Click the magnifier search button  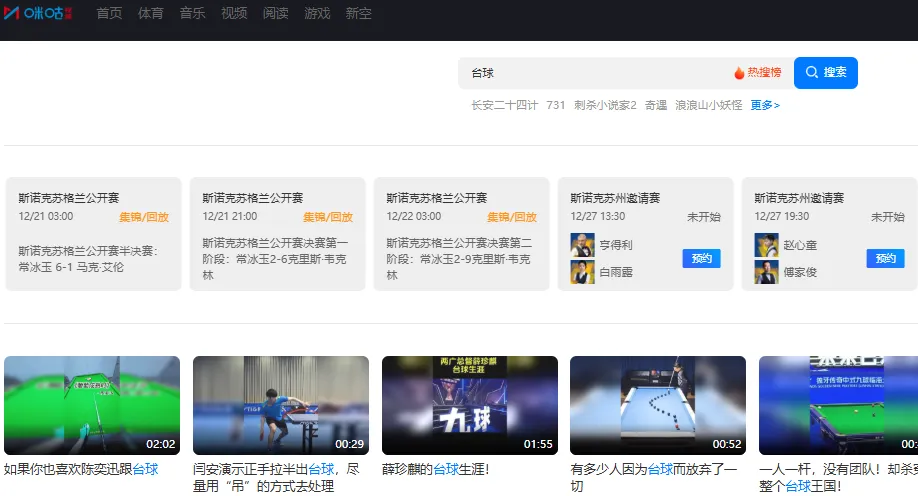pos(826,73)
